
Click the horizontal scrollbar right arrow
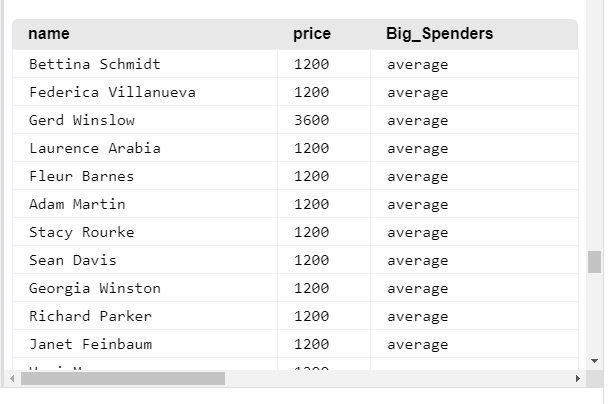577,378
